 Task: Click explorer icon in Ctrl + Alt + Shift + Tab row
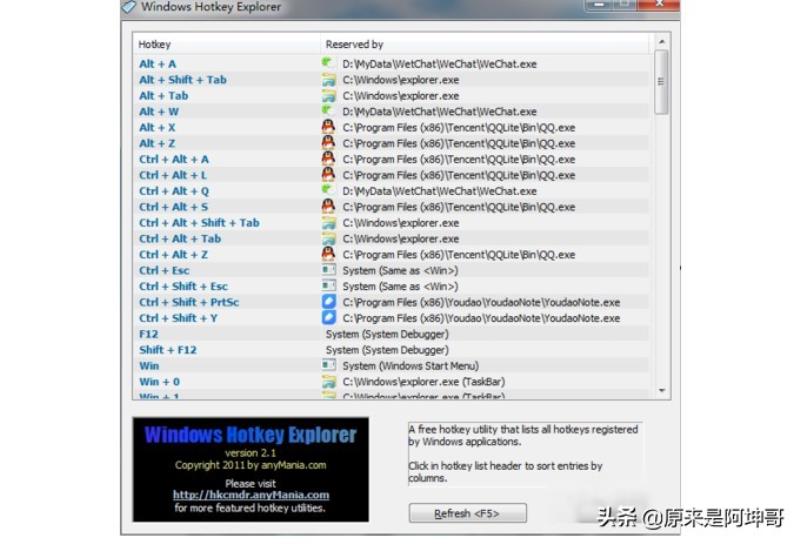pyautogui.click(x=329, y=222)
